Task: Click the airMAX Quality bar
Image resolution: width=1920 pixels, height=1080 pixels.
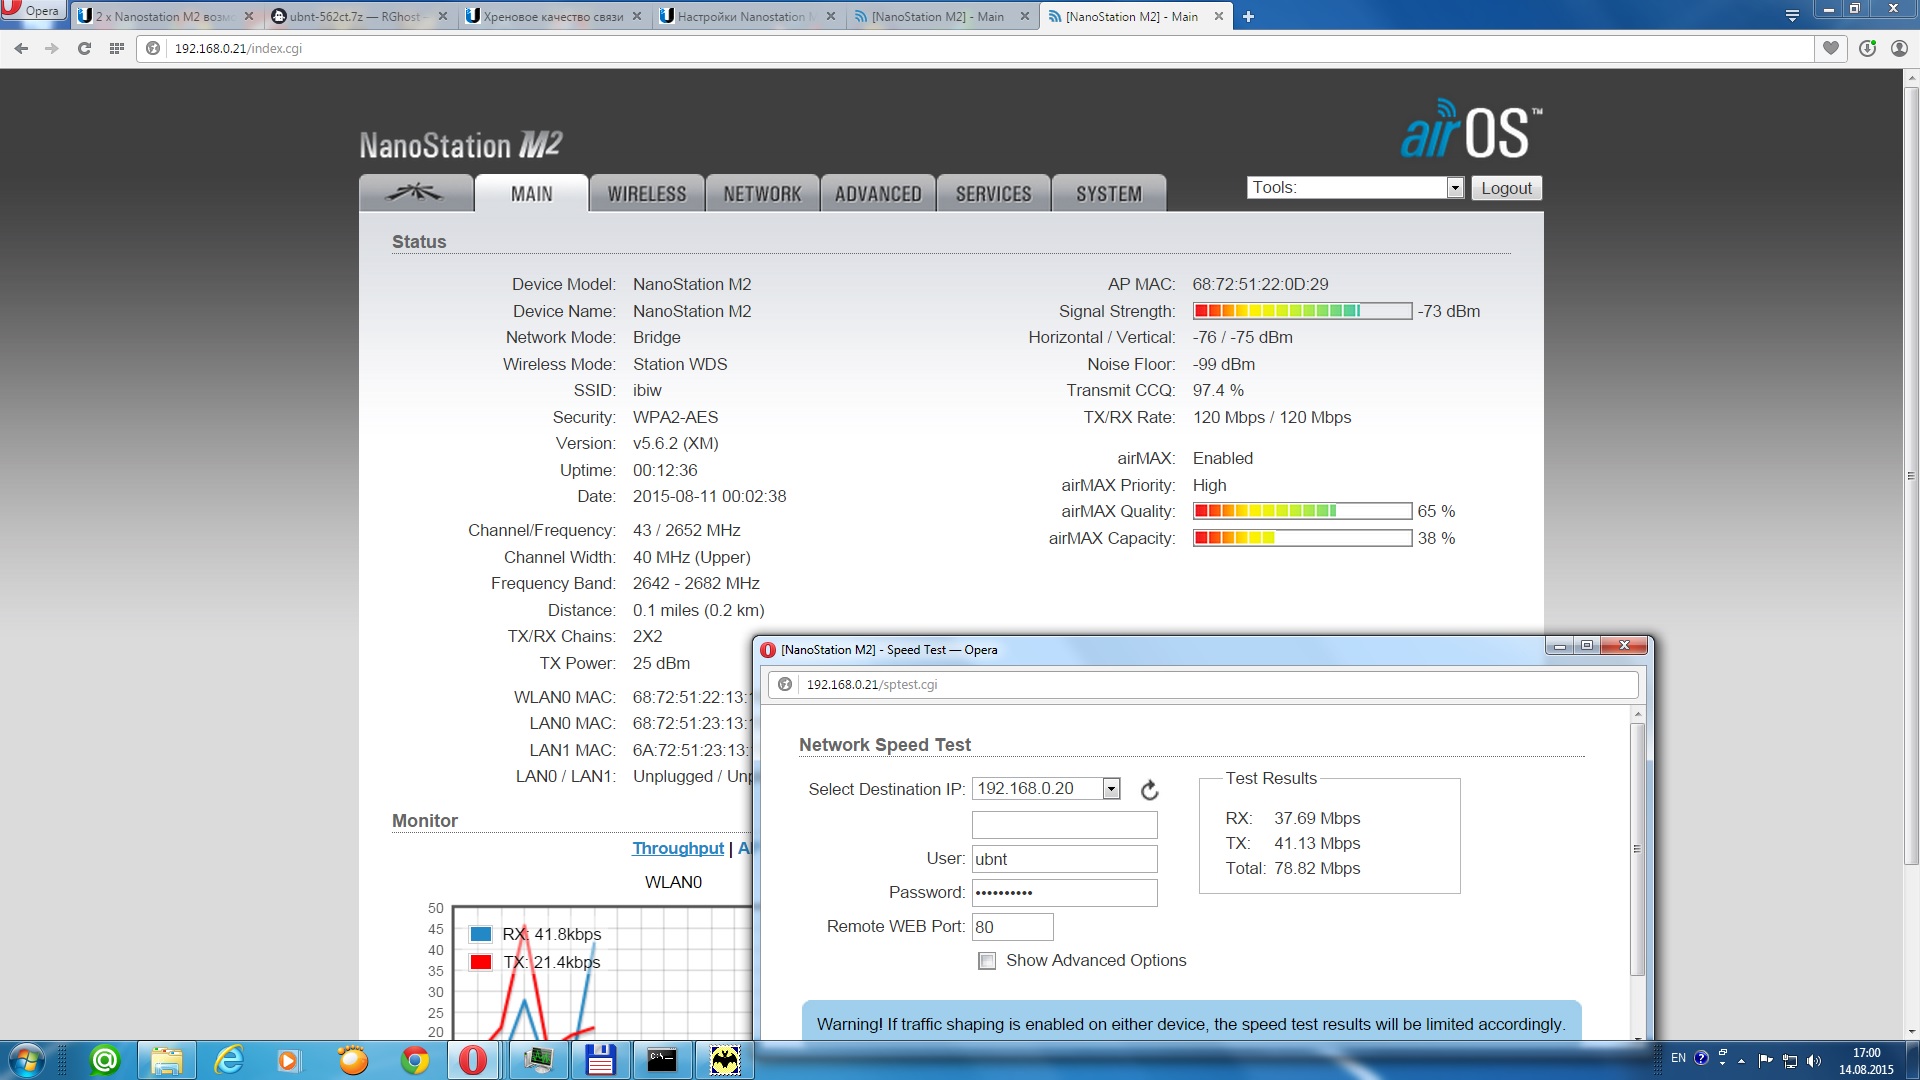Action: pos(1302,511)
